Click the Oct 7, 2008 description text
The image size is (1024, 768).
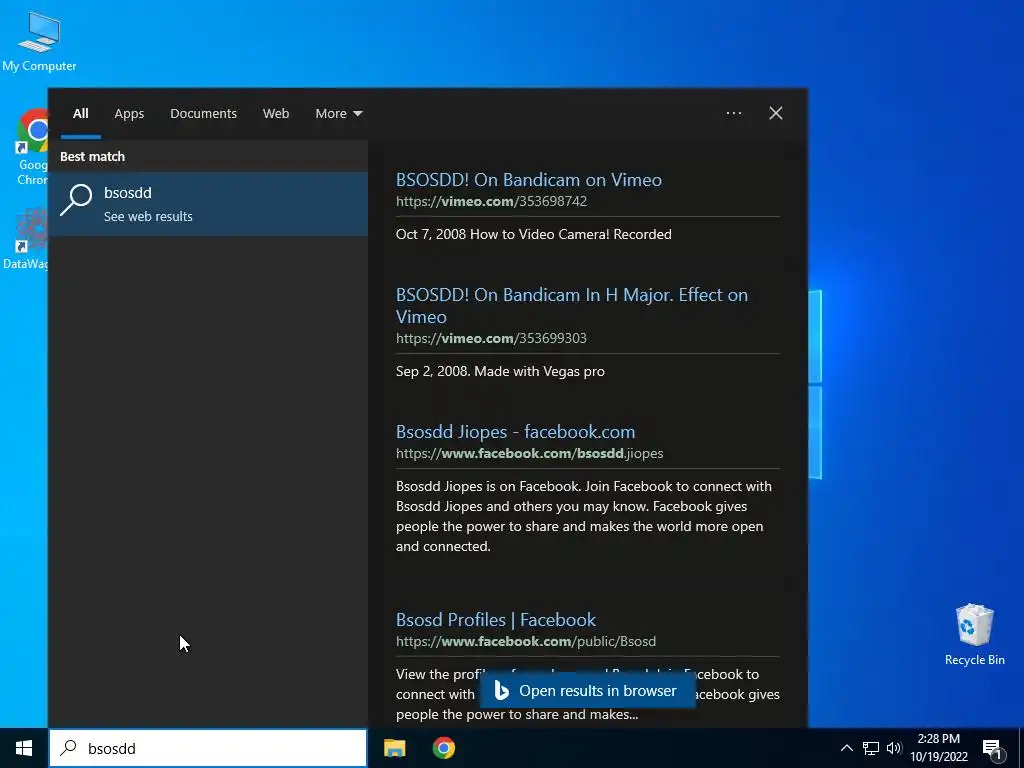[x=534, y=234]
